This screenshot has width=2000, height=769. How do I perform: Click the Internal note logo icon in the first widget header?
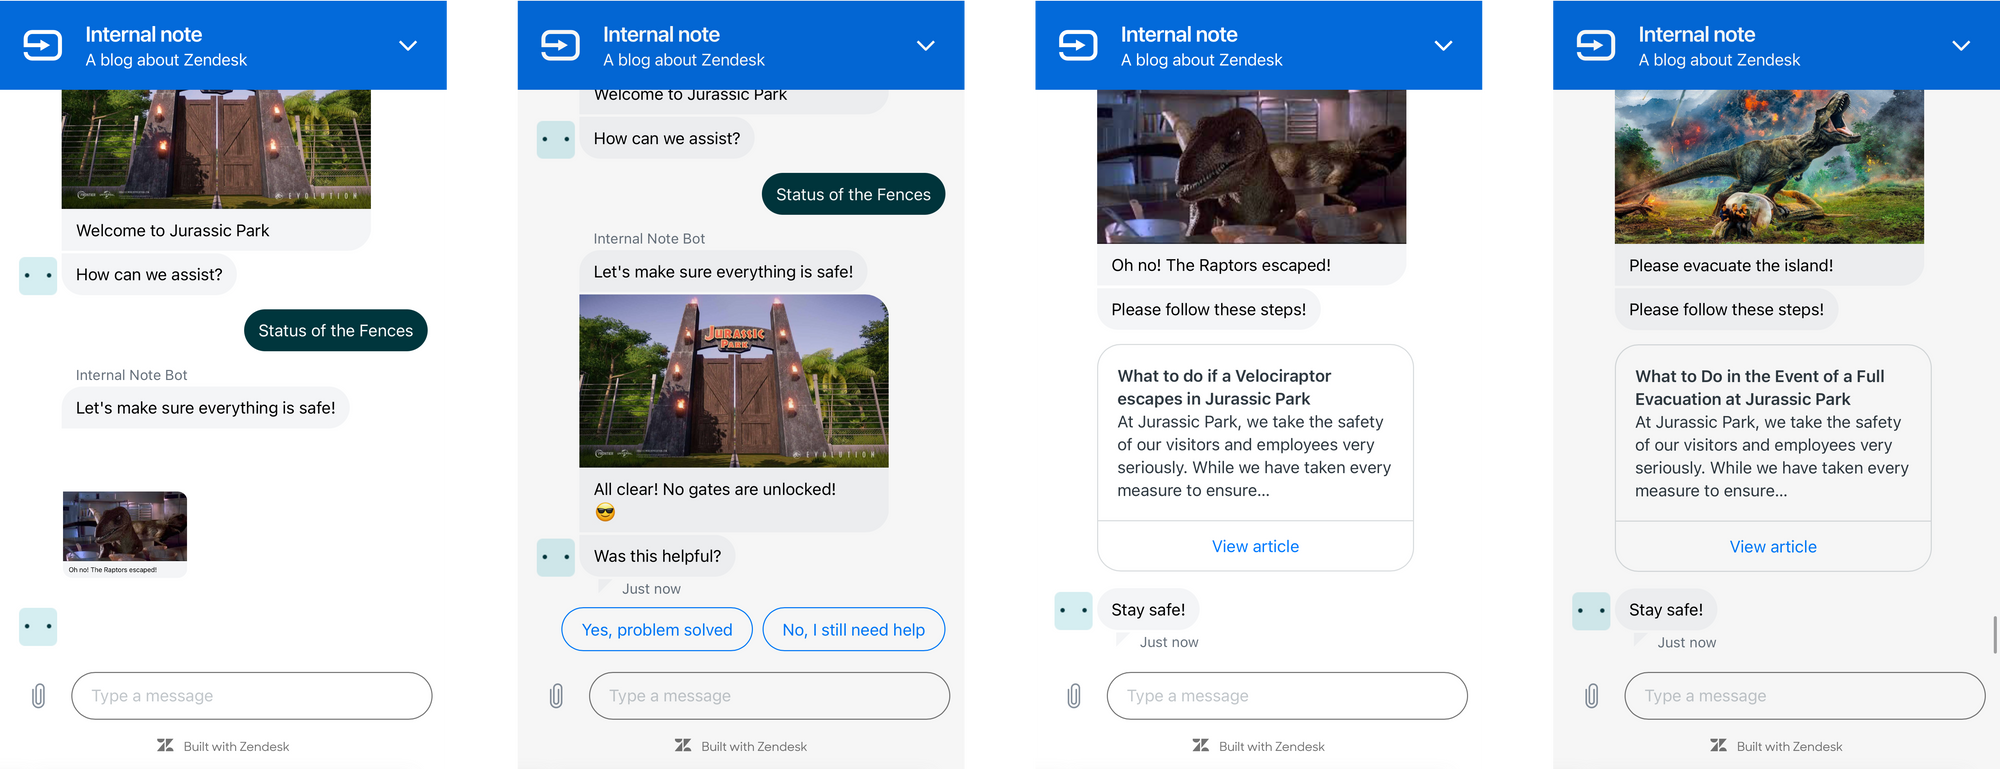point(43,45)
